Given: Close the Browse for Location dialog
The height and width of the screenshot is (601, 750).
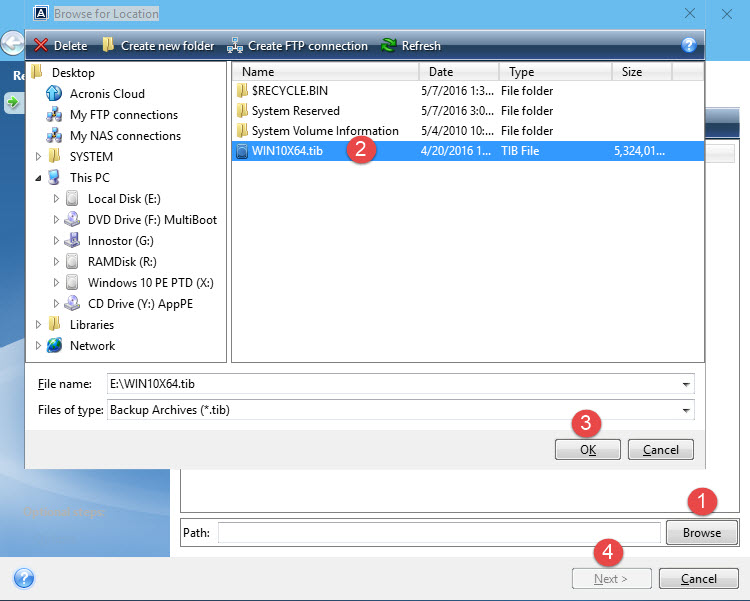Looking at the screenshot, I should (690, 13).
